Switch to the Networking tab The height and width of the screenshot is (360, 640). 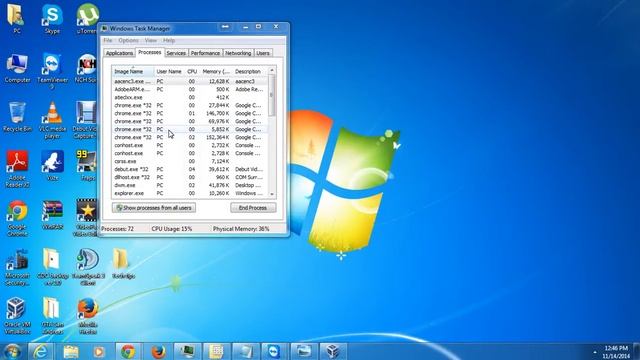click(x=238, y=53)
